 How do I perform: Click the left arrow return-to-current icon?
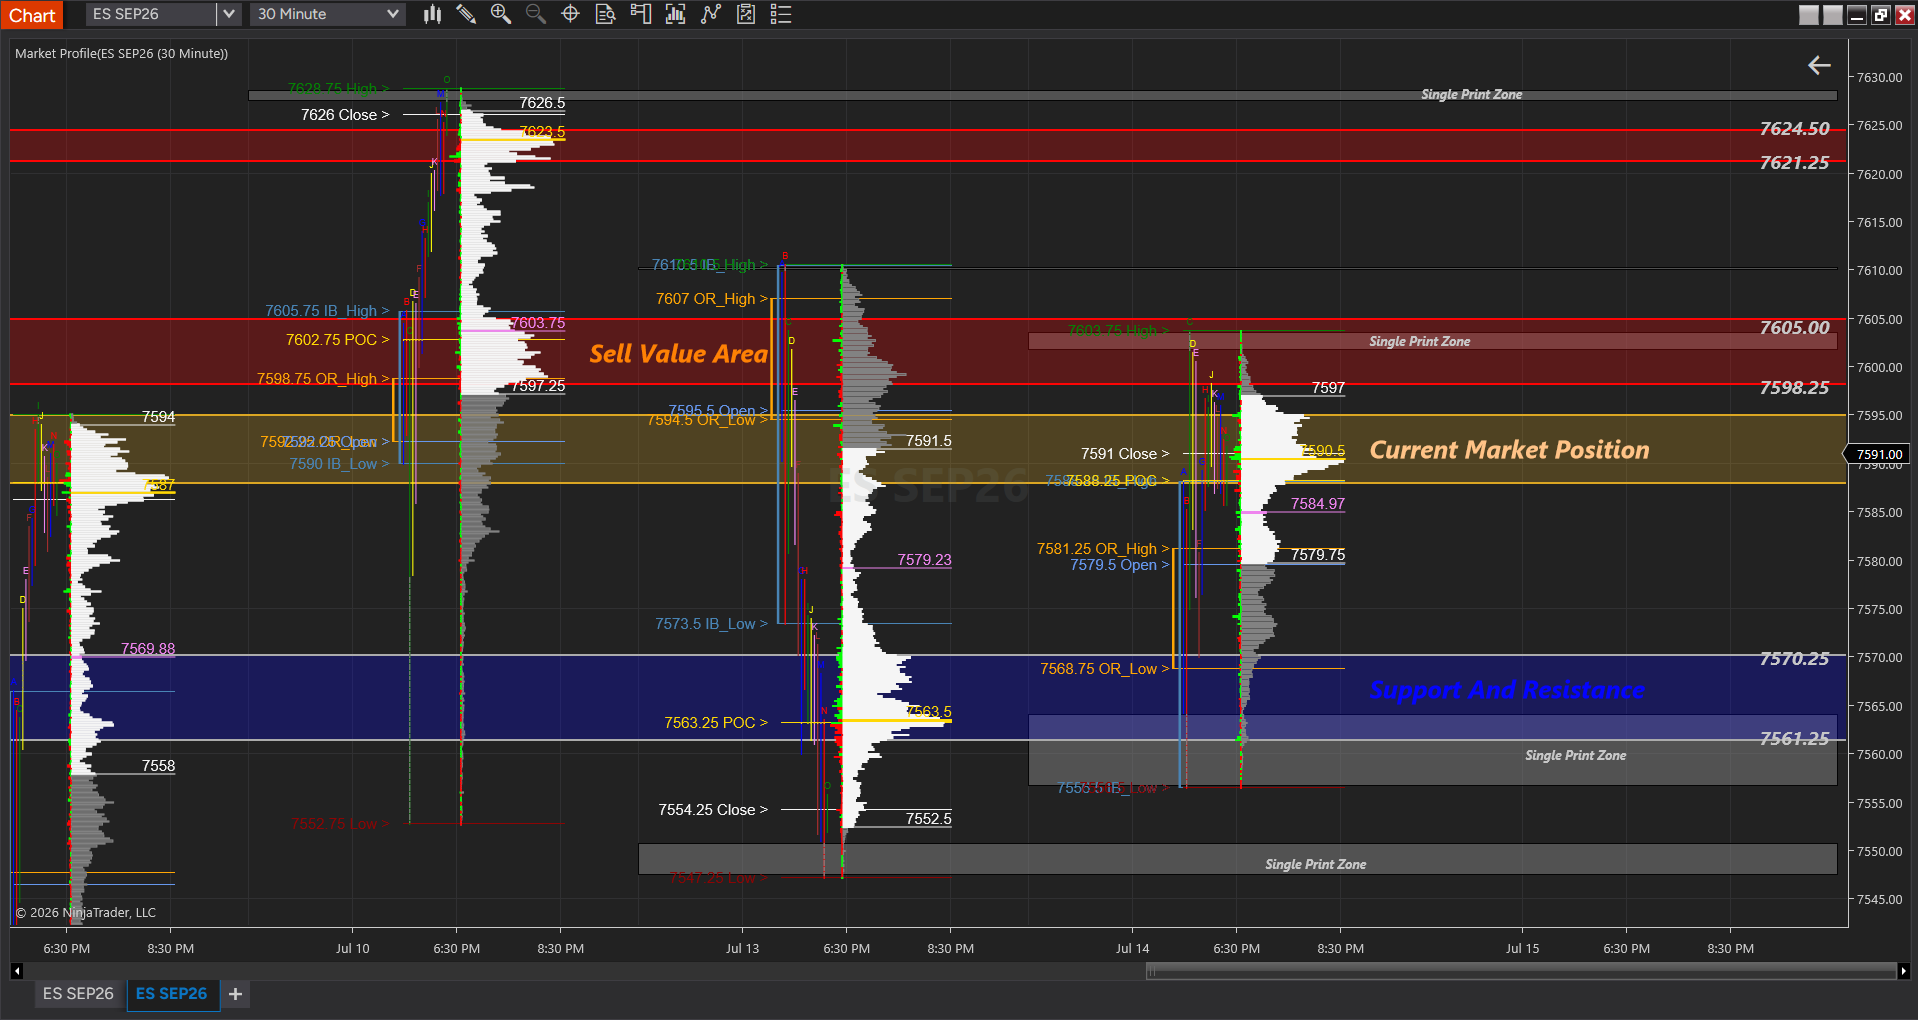[1819, 65]
